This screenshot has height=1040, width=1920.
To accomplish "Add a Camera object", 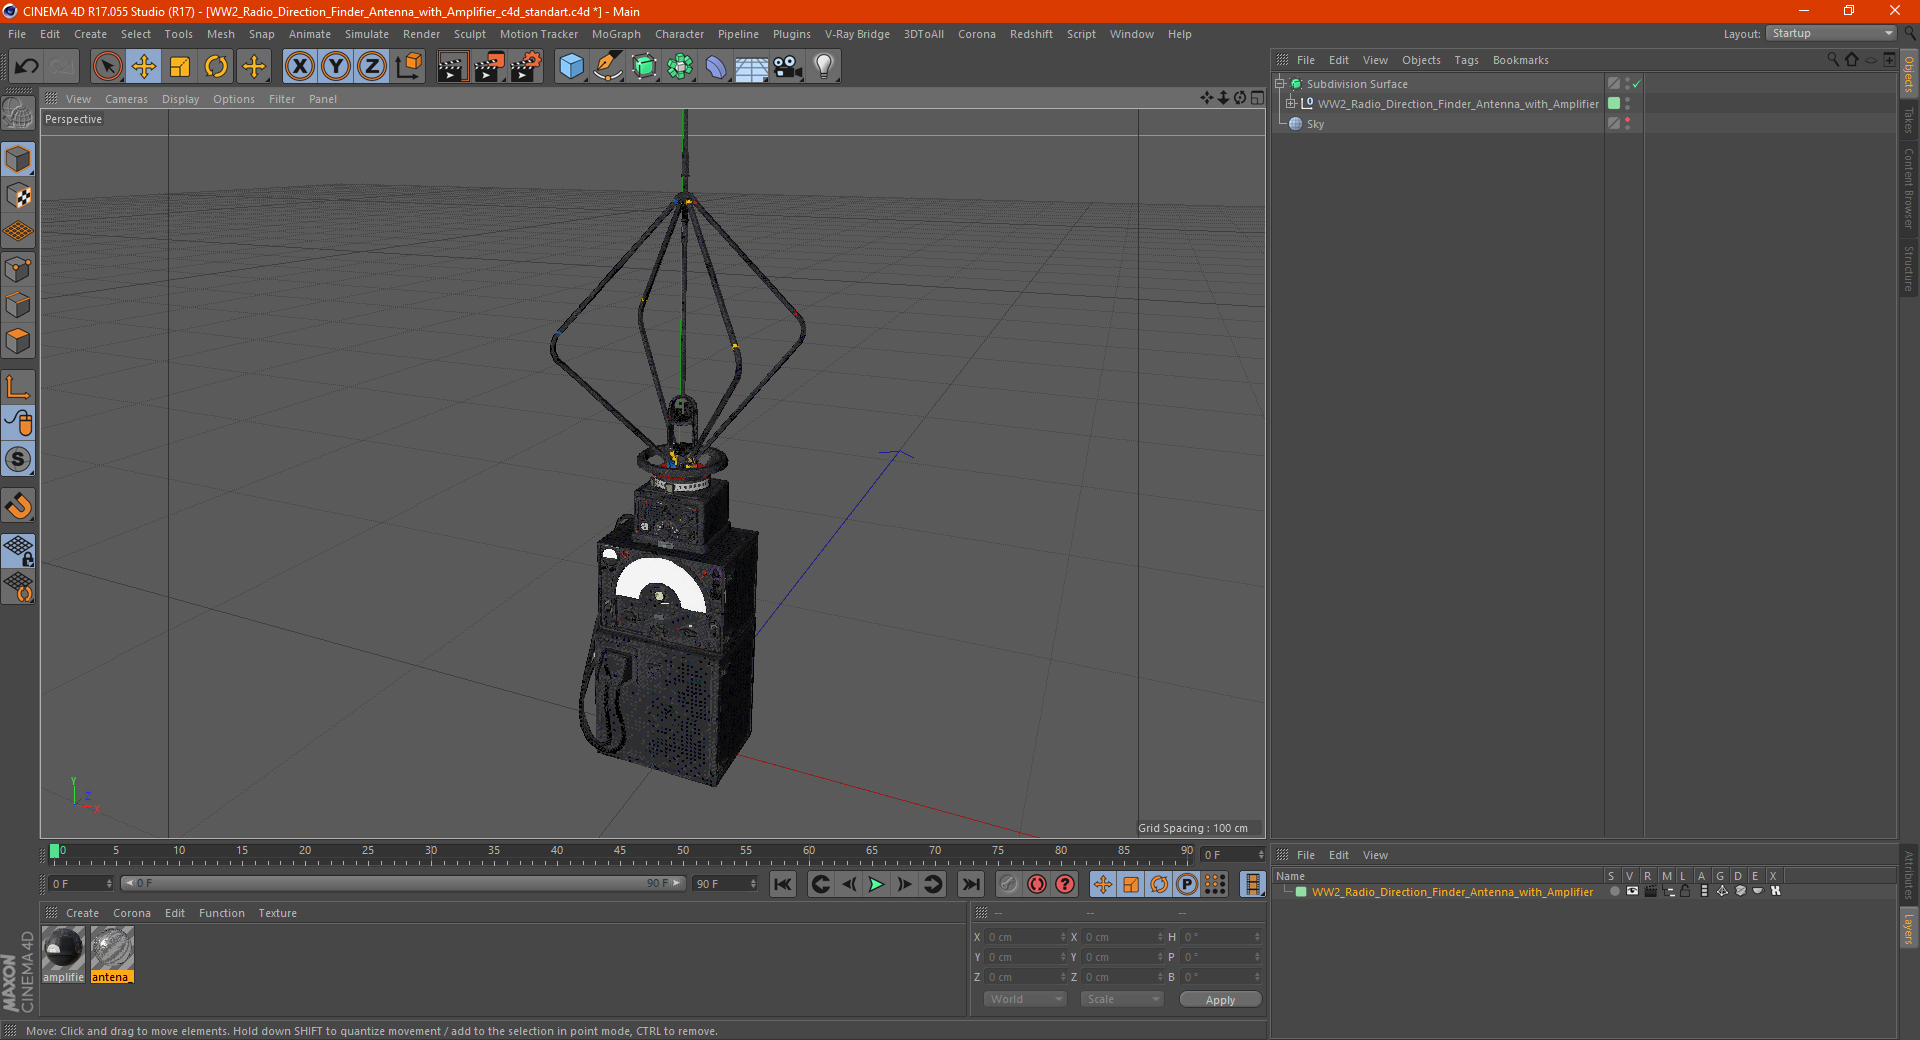I will pyautogui.click(x=788, y=67).
